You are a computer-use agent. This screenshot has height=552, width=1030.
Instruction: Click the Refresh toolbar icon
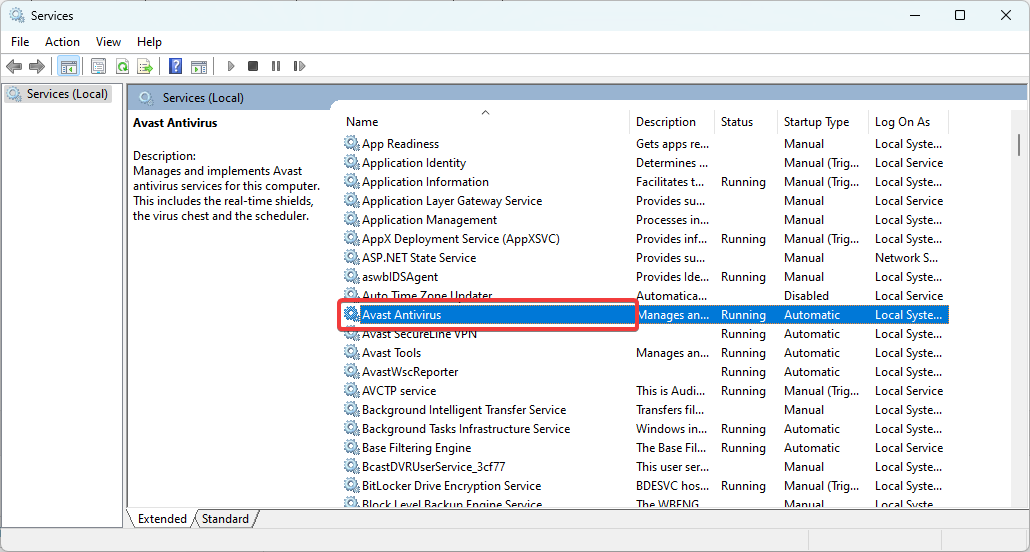click(x=122, y=66)
